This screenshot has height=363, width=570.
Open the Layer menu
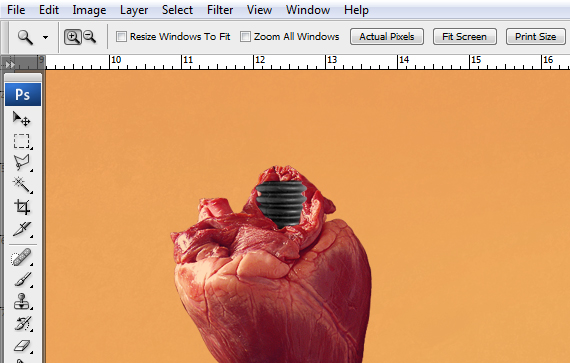[x=134, y=10]
